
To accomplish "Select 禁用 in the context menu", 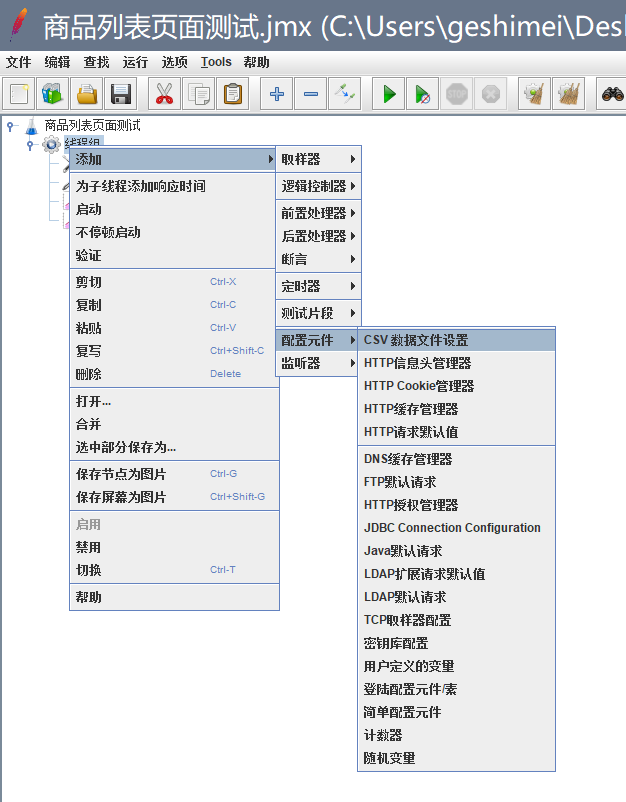I will coord(174,547).
